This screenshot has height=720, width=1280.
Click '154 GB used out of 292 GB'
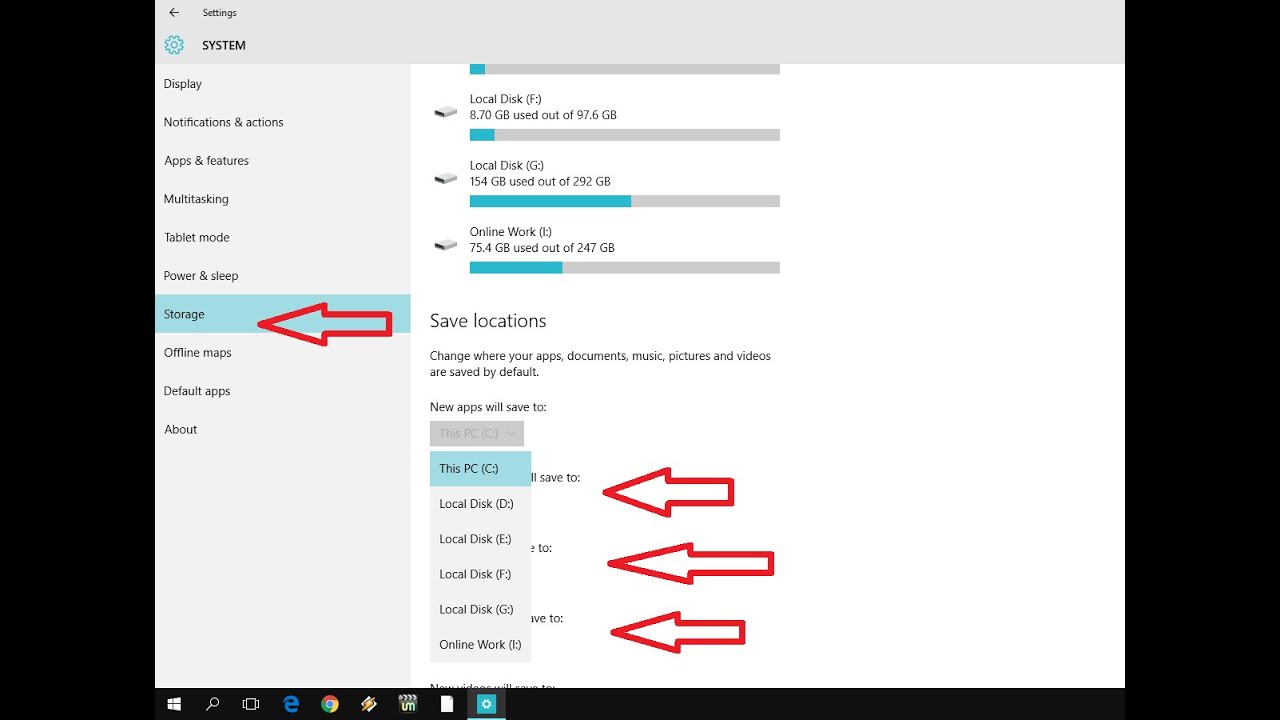540,181
